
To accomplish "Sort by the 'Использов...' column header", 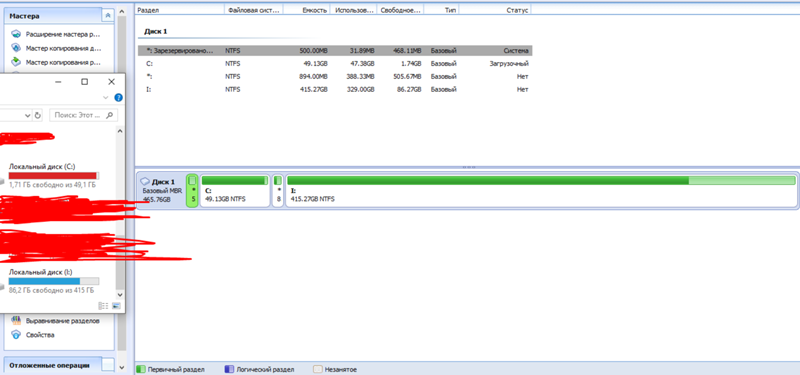I will pyautogui.click(x=354, y=10).
